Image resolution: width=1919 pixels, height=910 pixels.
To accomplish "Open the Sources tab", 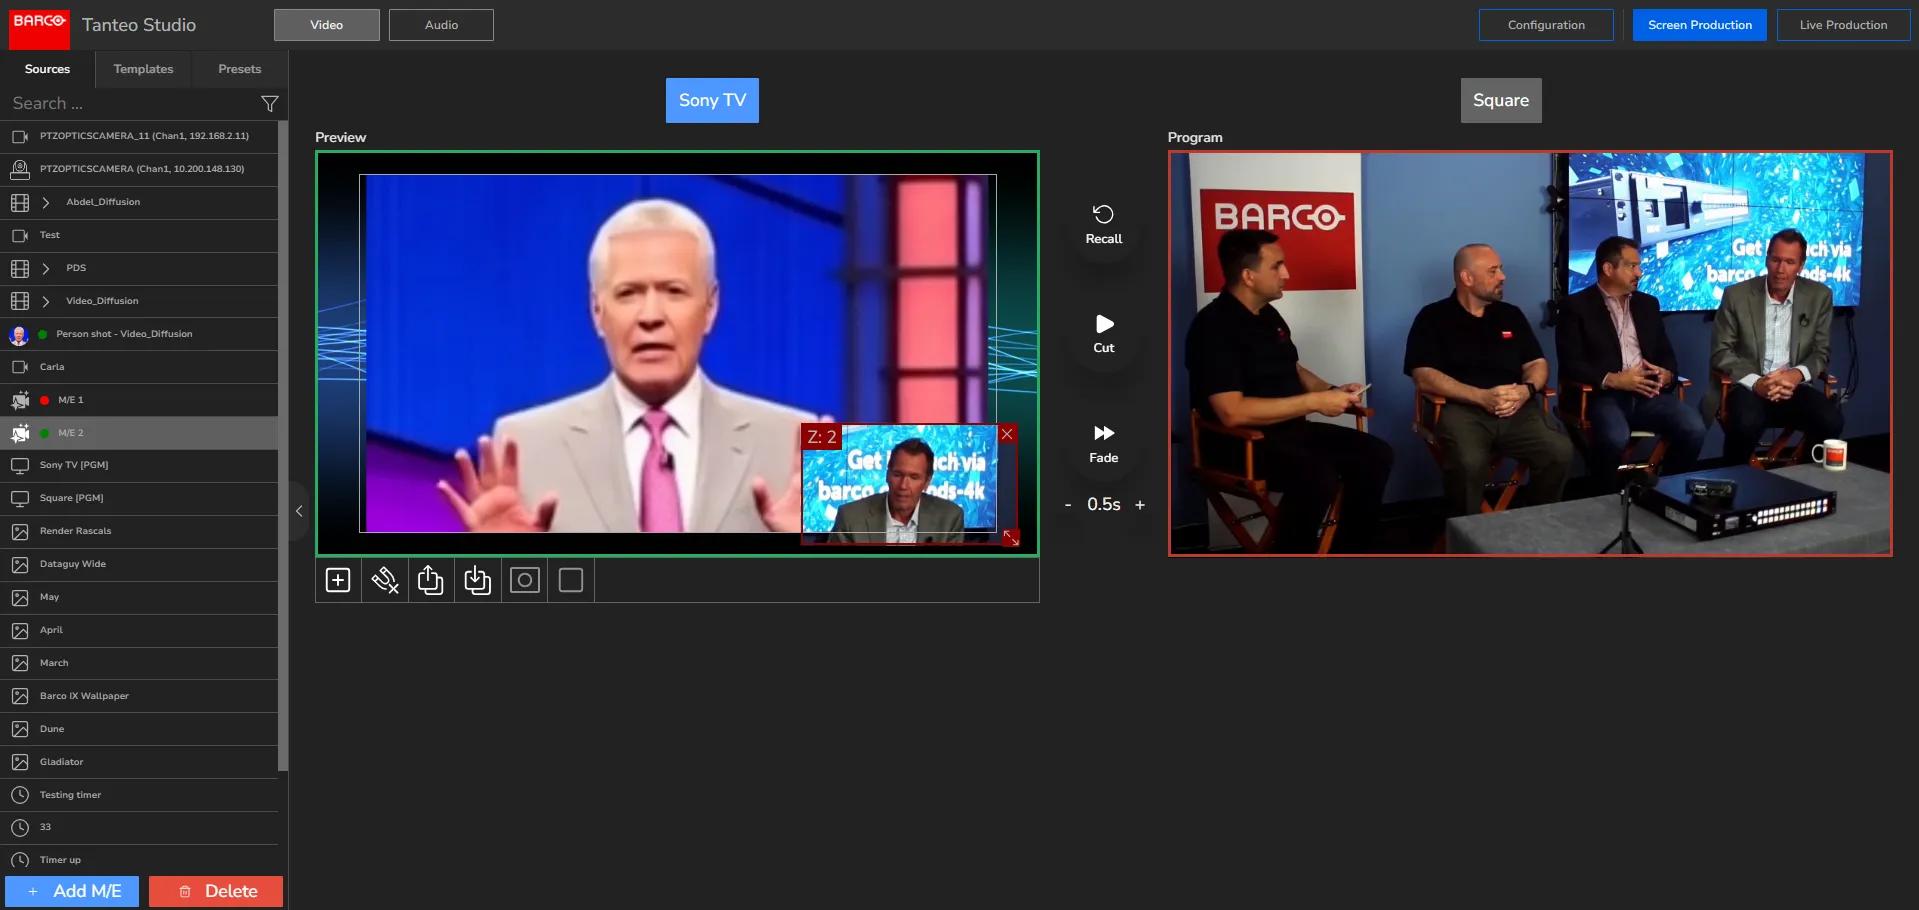I will pyautogui.click(x=47, y=69).
